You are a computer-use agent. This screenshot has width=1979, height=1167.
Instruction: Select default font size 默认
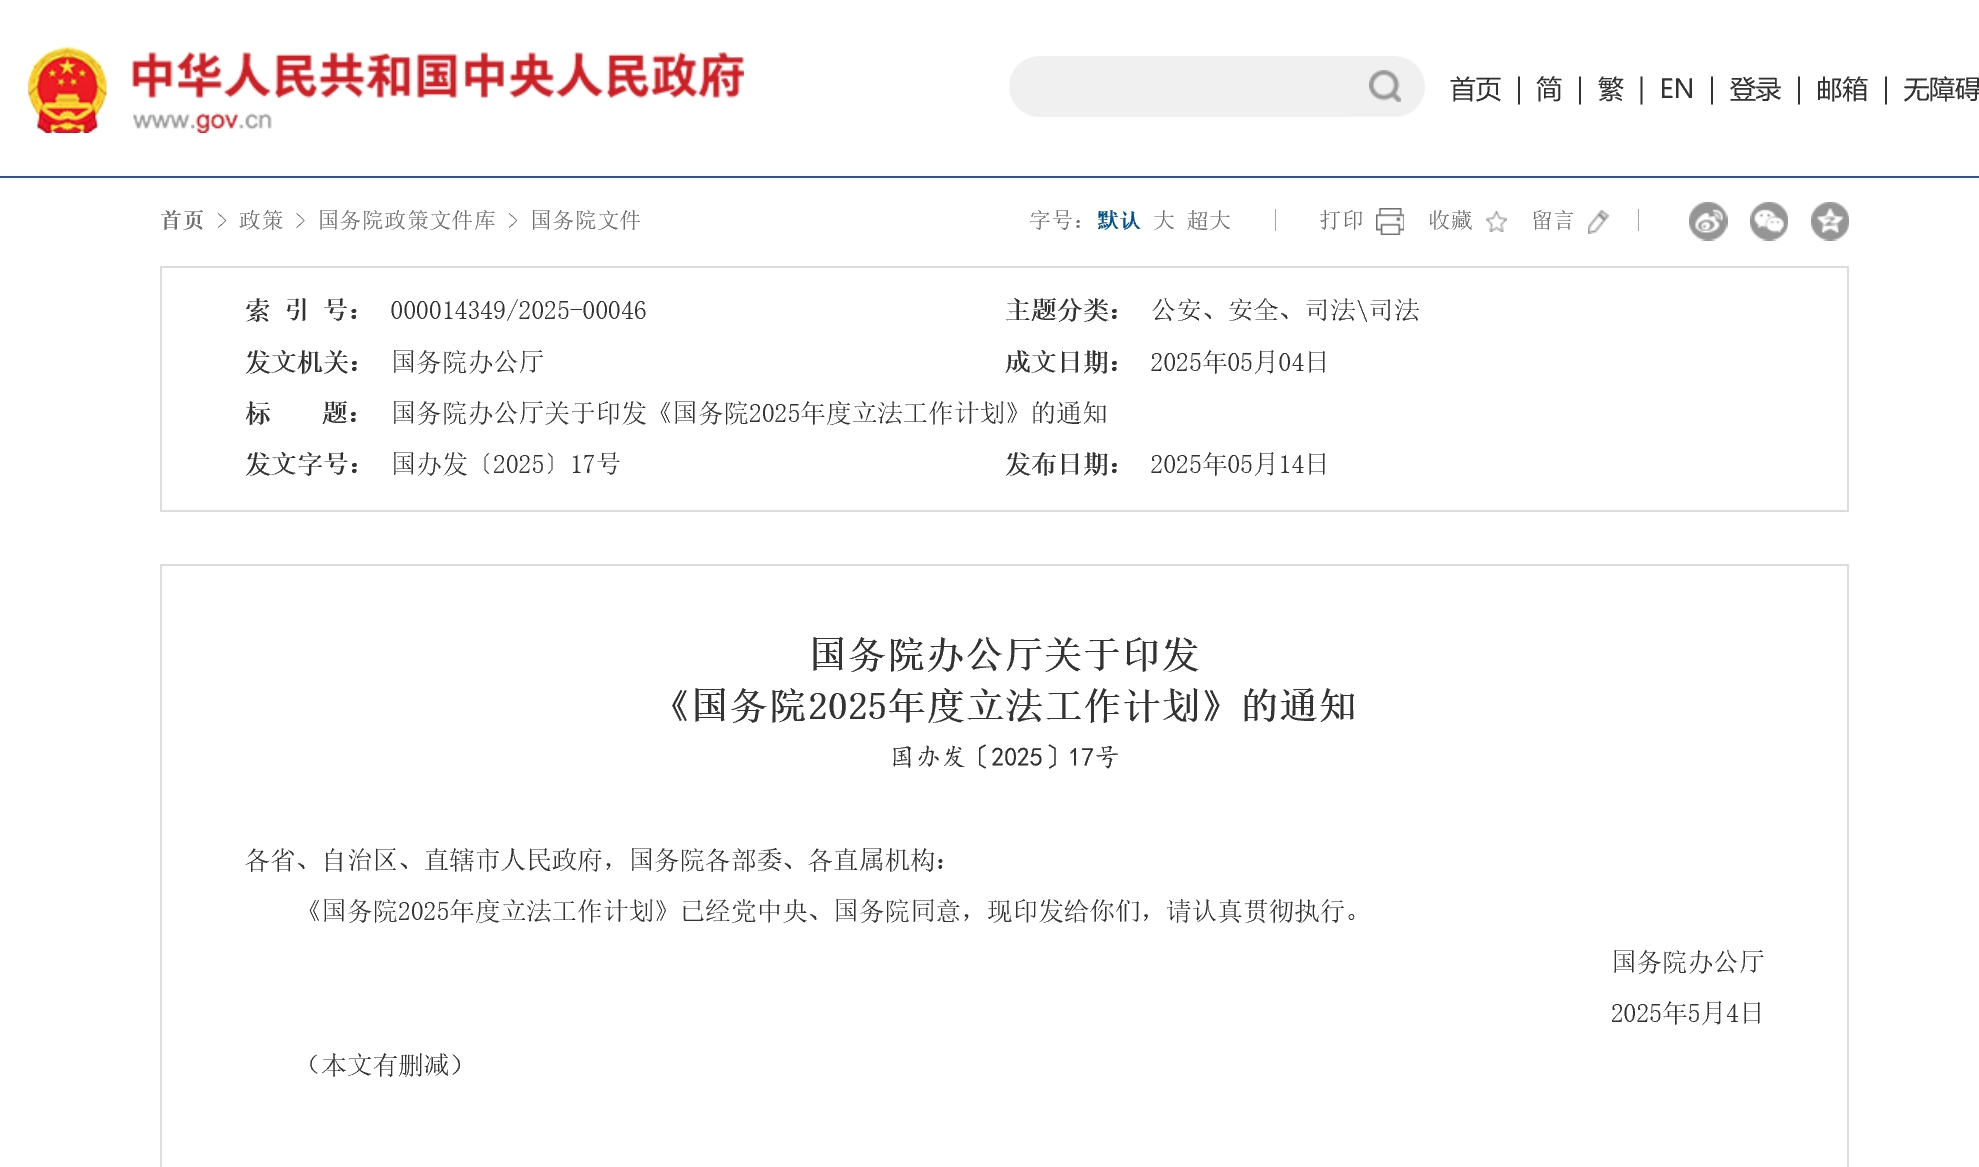[x=1118, y=220]
